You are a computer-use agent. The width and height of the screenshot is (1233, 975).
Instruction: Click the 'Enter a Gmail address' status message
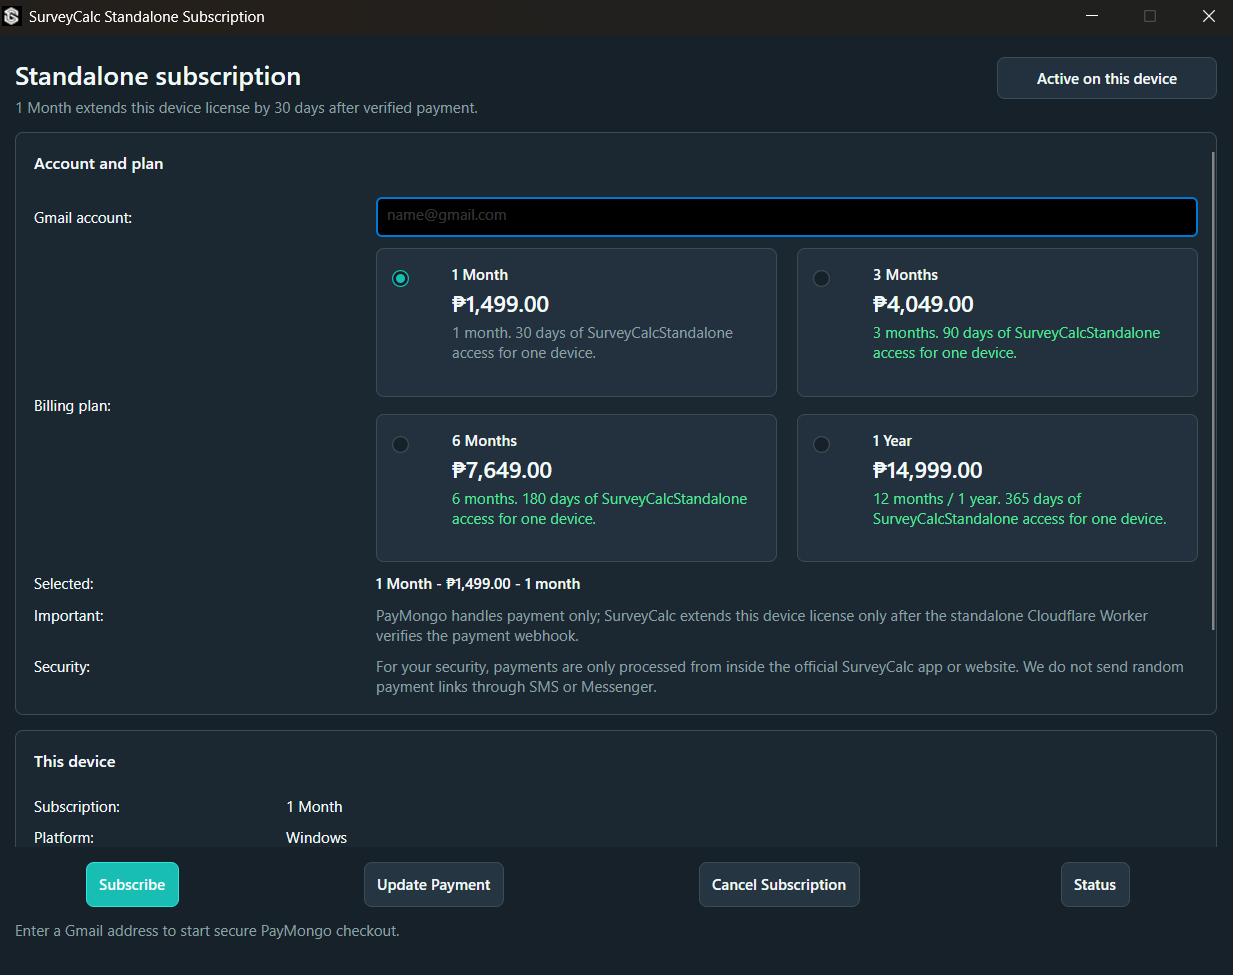[207, 931]
